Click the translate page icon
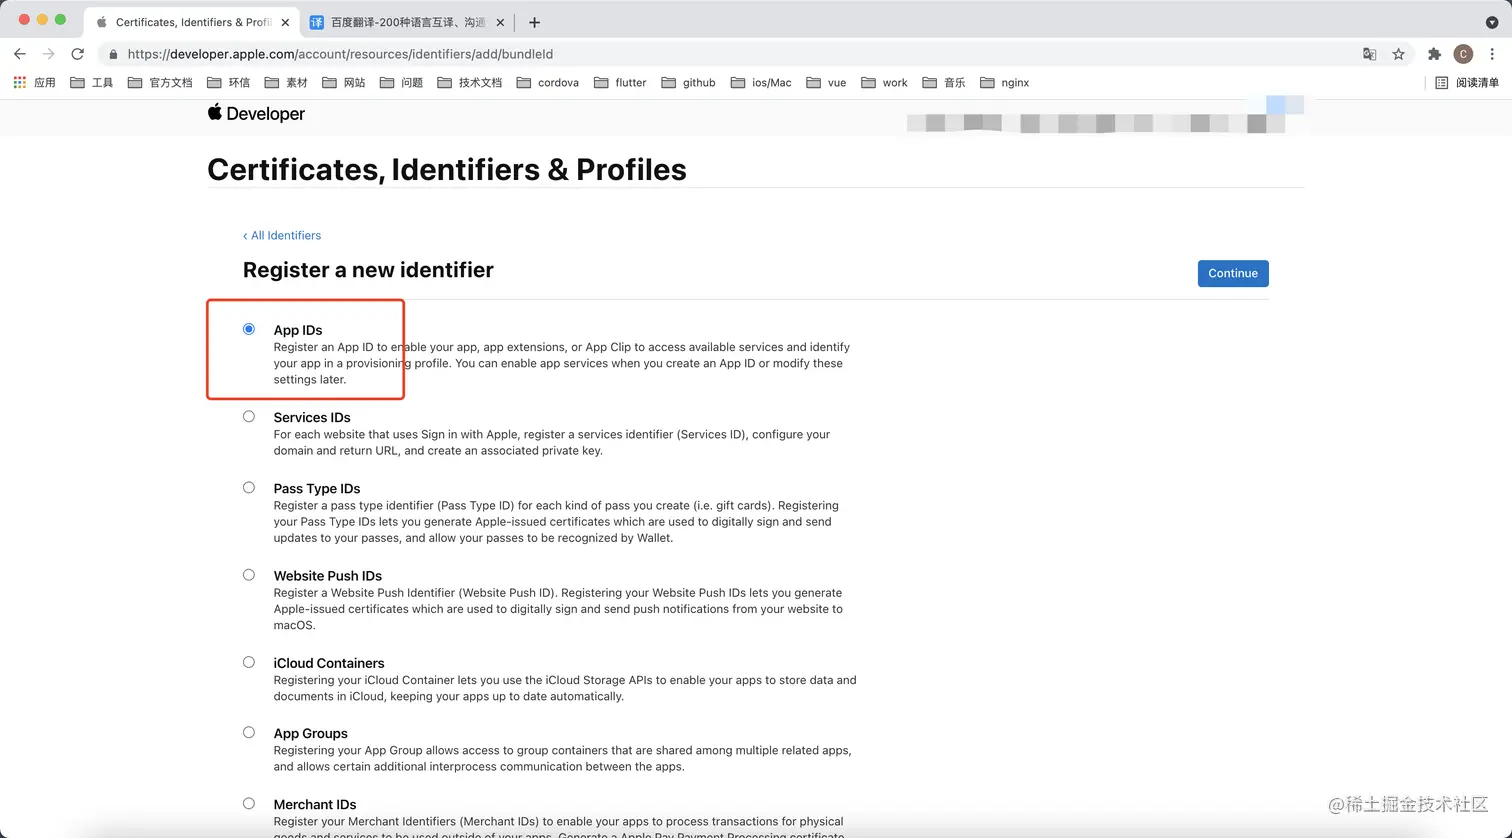Viewport: 1512px width, 838px height. pyautogui.click(x=1369, y=54)
